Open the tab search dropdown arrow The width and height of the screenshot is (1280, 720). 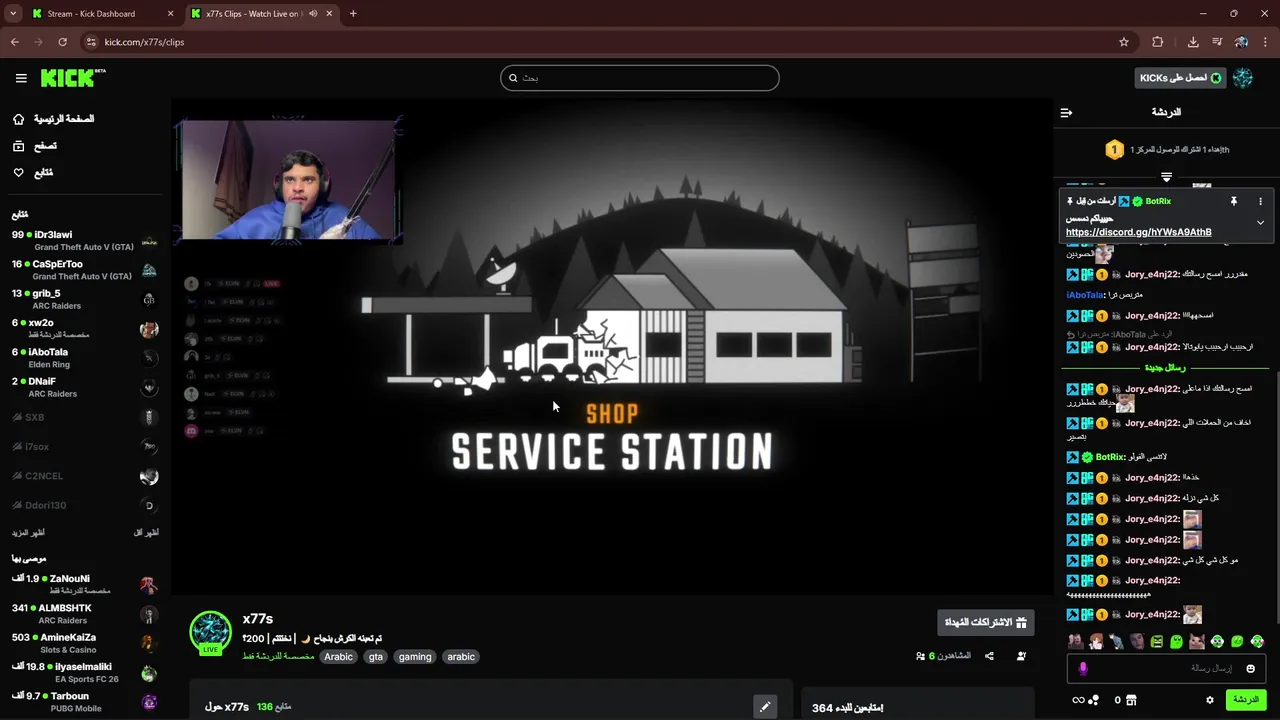pyautogui.click(x=13, y=14)
